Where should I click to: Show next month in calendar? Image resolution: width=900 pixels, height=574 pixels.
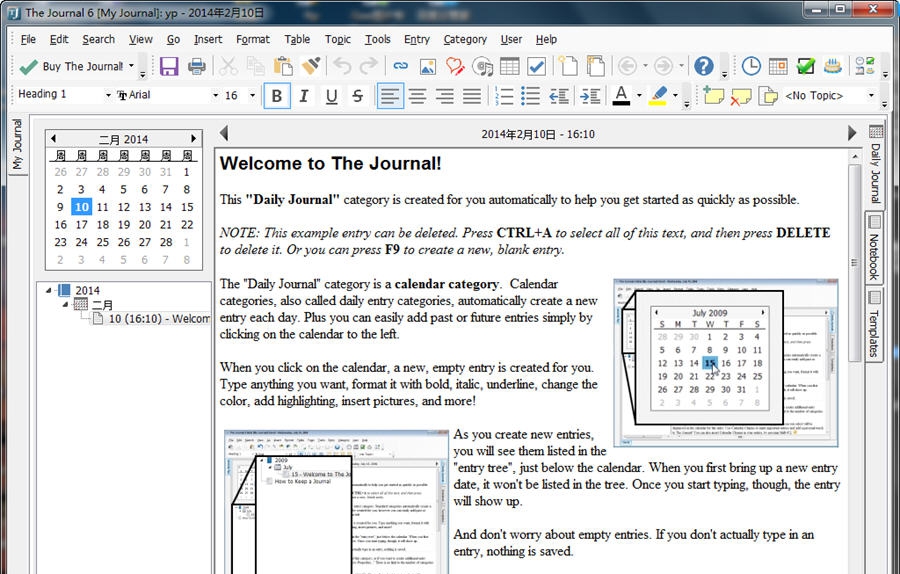(193, 138)
